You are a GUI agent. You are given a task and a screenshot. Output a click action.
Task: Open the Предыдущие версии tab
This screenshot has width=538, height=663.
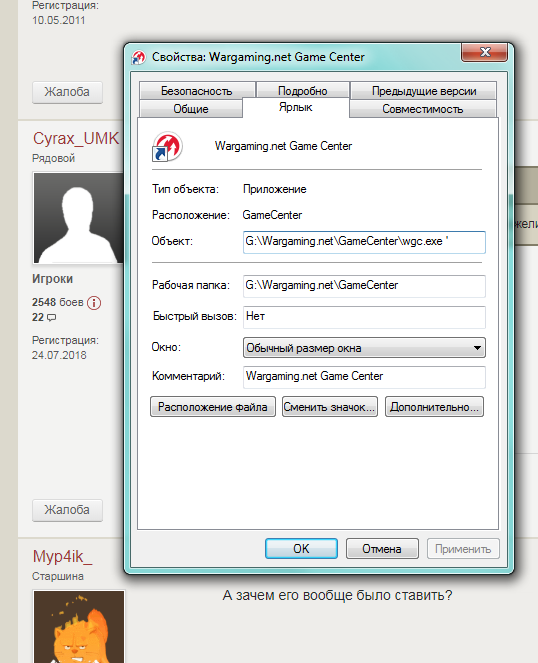424,90
